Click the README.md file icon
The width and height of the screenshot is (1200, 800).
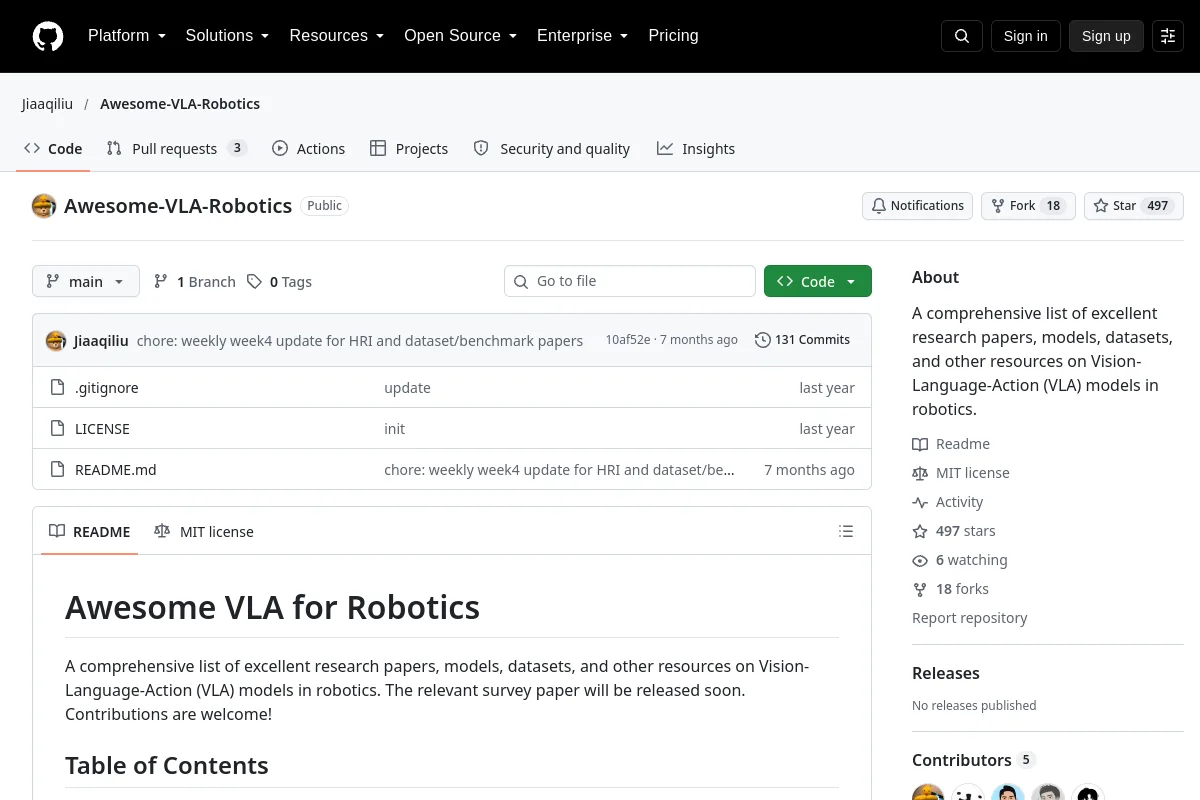coord(57,469)
